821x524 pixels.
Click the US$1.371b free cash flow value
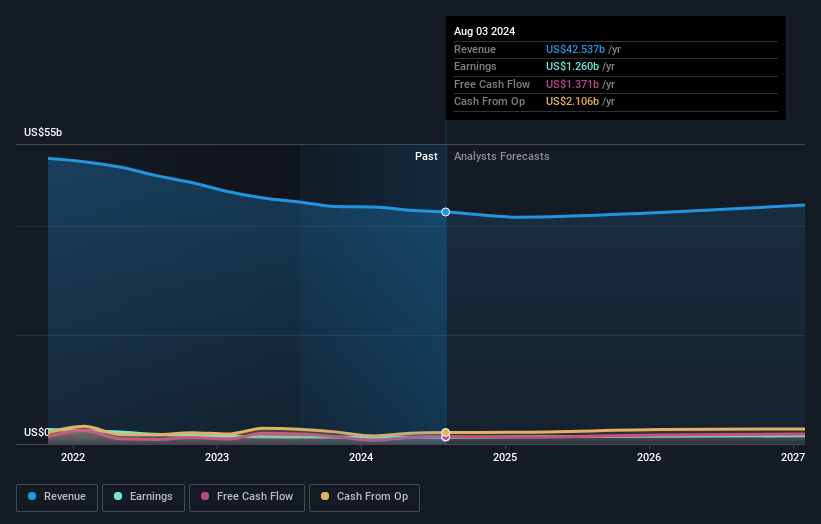[572, 84]
